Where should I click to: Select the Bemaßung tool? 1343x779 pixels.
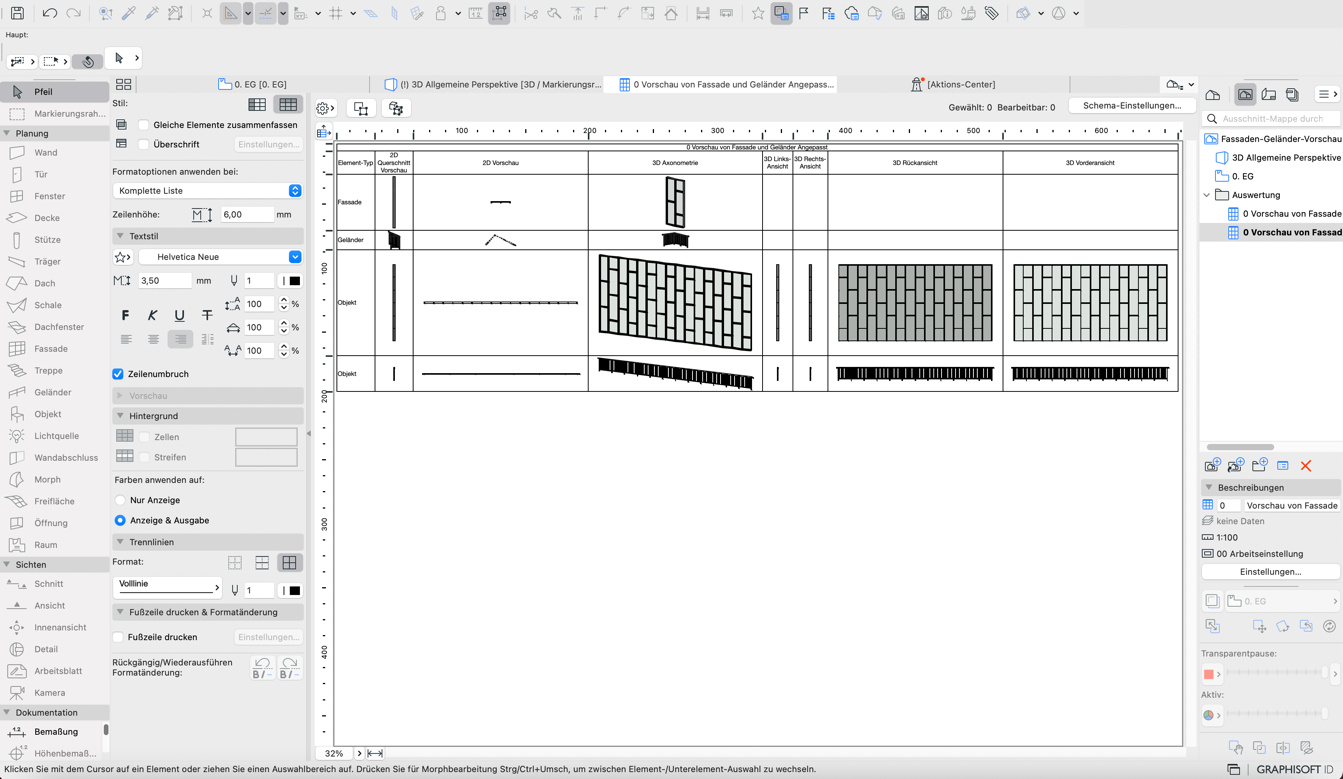[54, 732]
